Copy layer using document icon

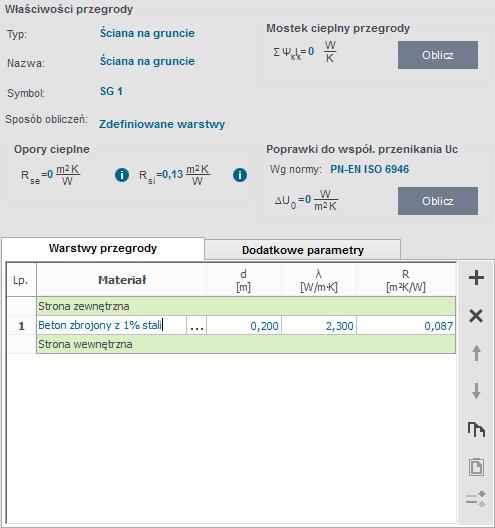(476, 467)
